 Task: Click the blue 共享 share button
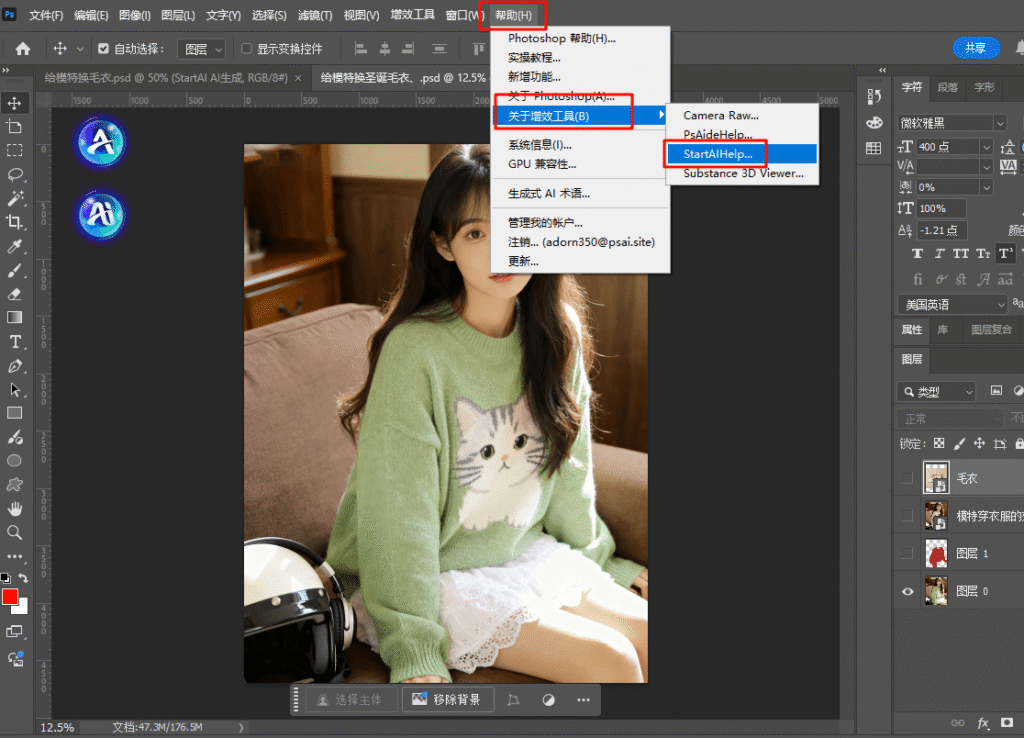coord(975,48)
